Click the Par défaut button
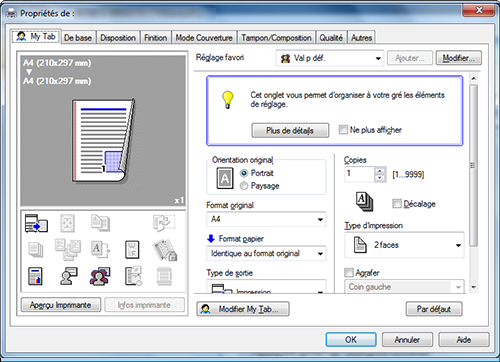Screen dimensions: 500x362 pos(434,309)
